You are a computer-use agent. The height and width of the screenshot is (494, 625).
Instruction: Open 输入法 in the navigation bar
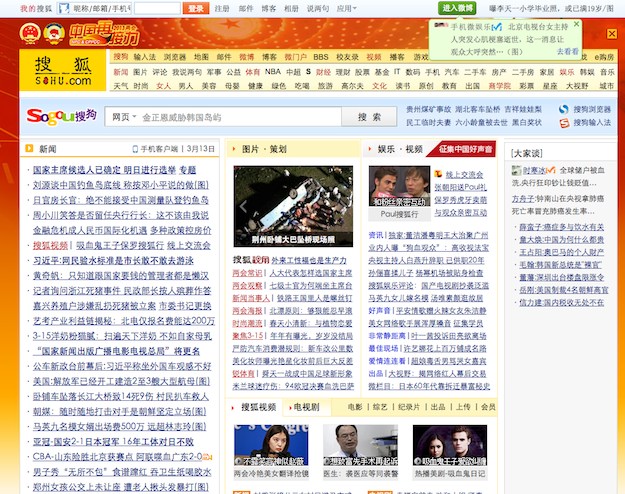point(145,57)
